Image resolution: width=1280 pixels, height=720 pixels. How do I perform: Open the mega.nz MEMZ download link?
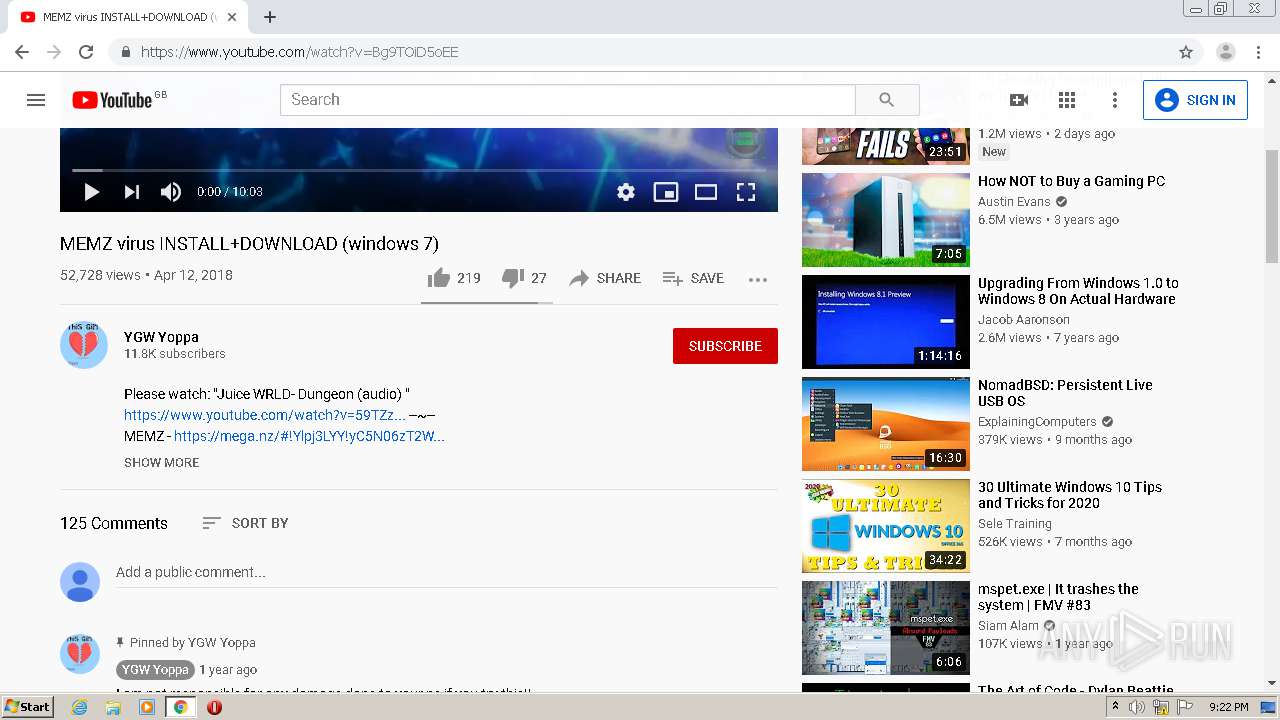pos(309,436)
